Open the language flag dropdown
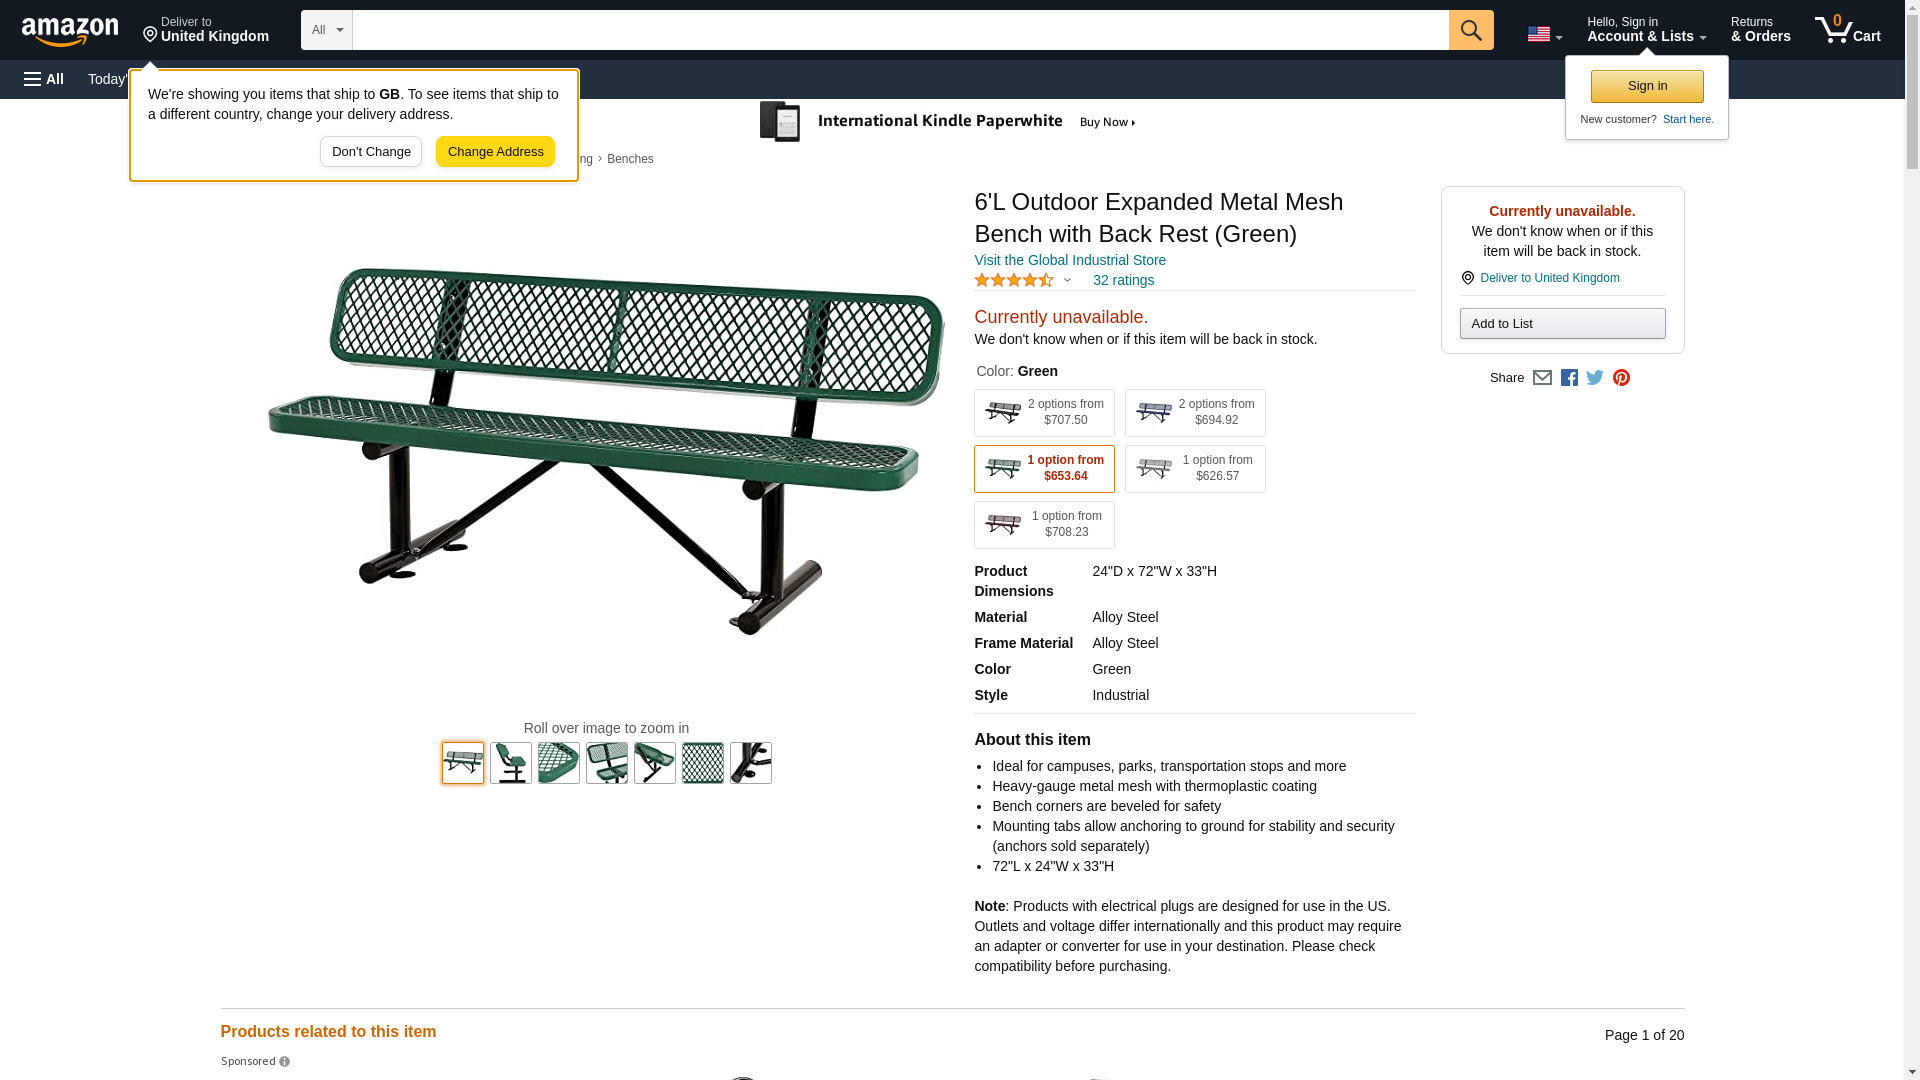This screenshot has height=1080, width=1920. coord(1544,35)
